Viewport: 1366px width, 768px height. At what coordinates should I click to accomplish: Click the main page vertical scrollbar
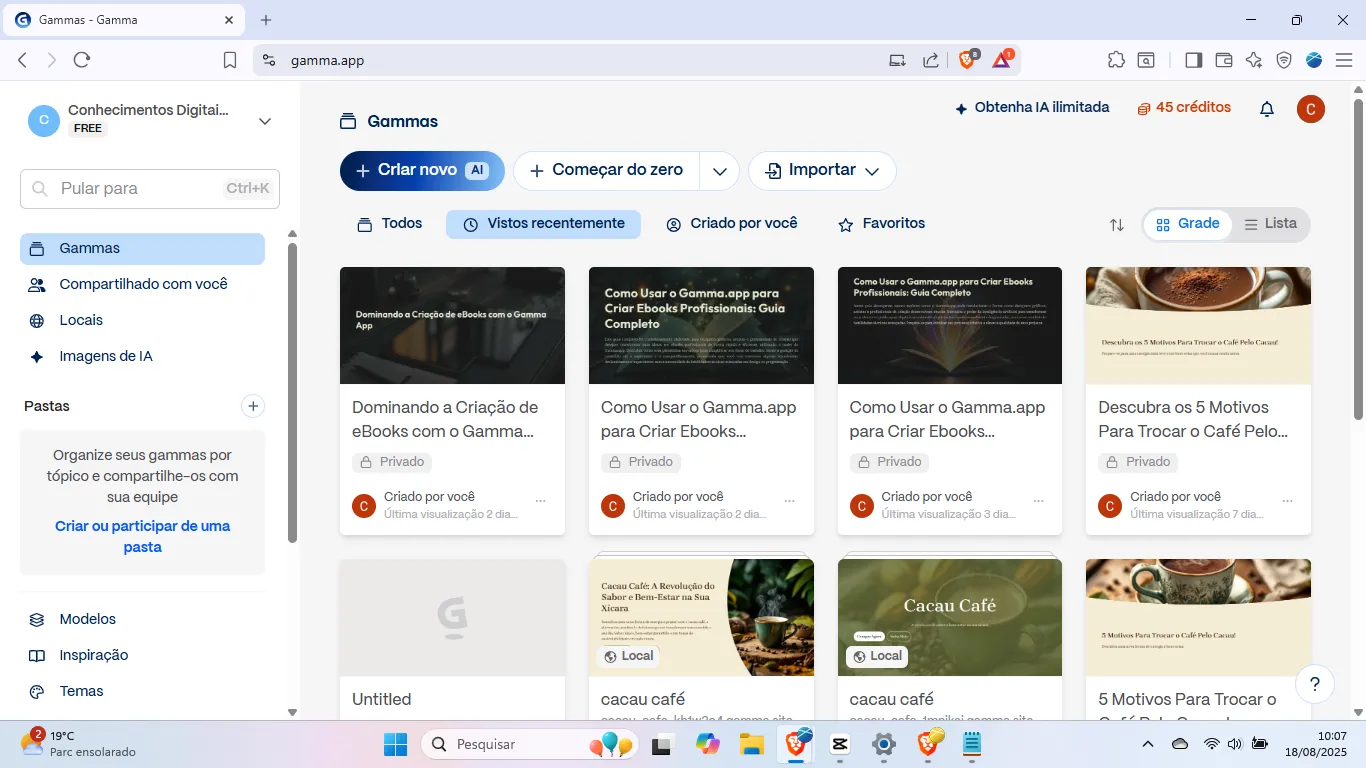[1358, 260]
